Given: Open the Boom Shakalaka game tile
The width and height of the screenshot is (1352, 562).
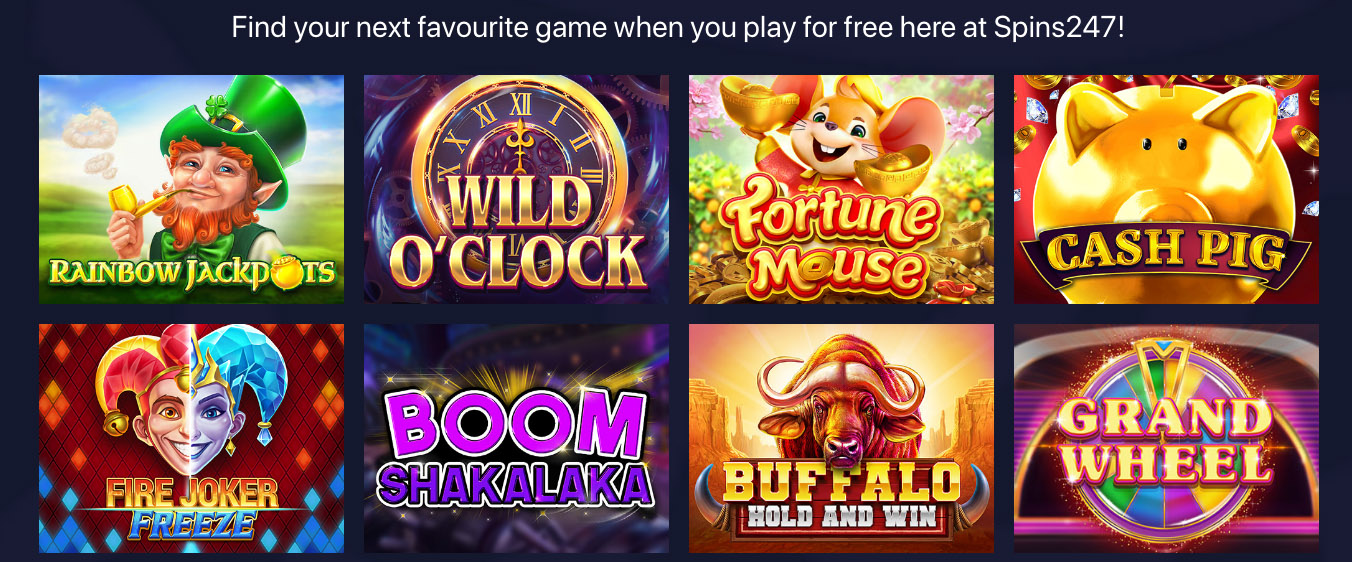Looking at the screenshot, I should click(x=516, y=438).
